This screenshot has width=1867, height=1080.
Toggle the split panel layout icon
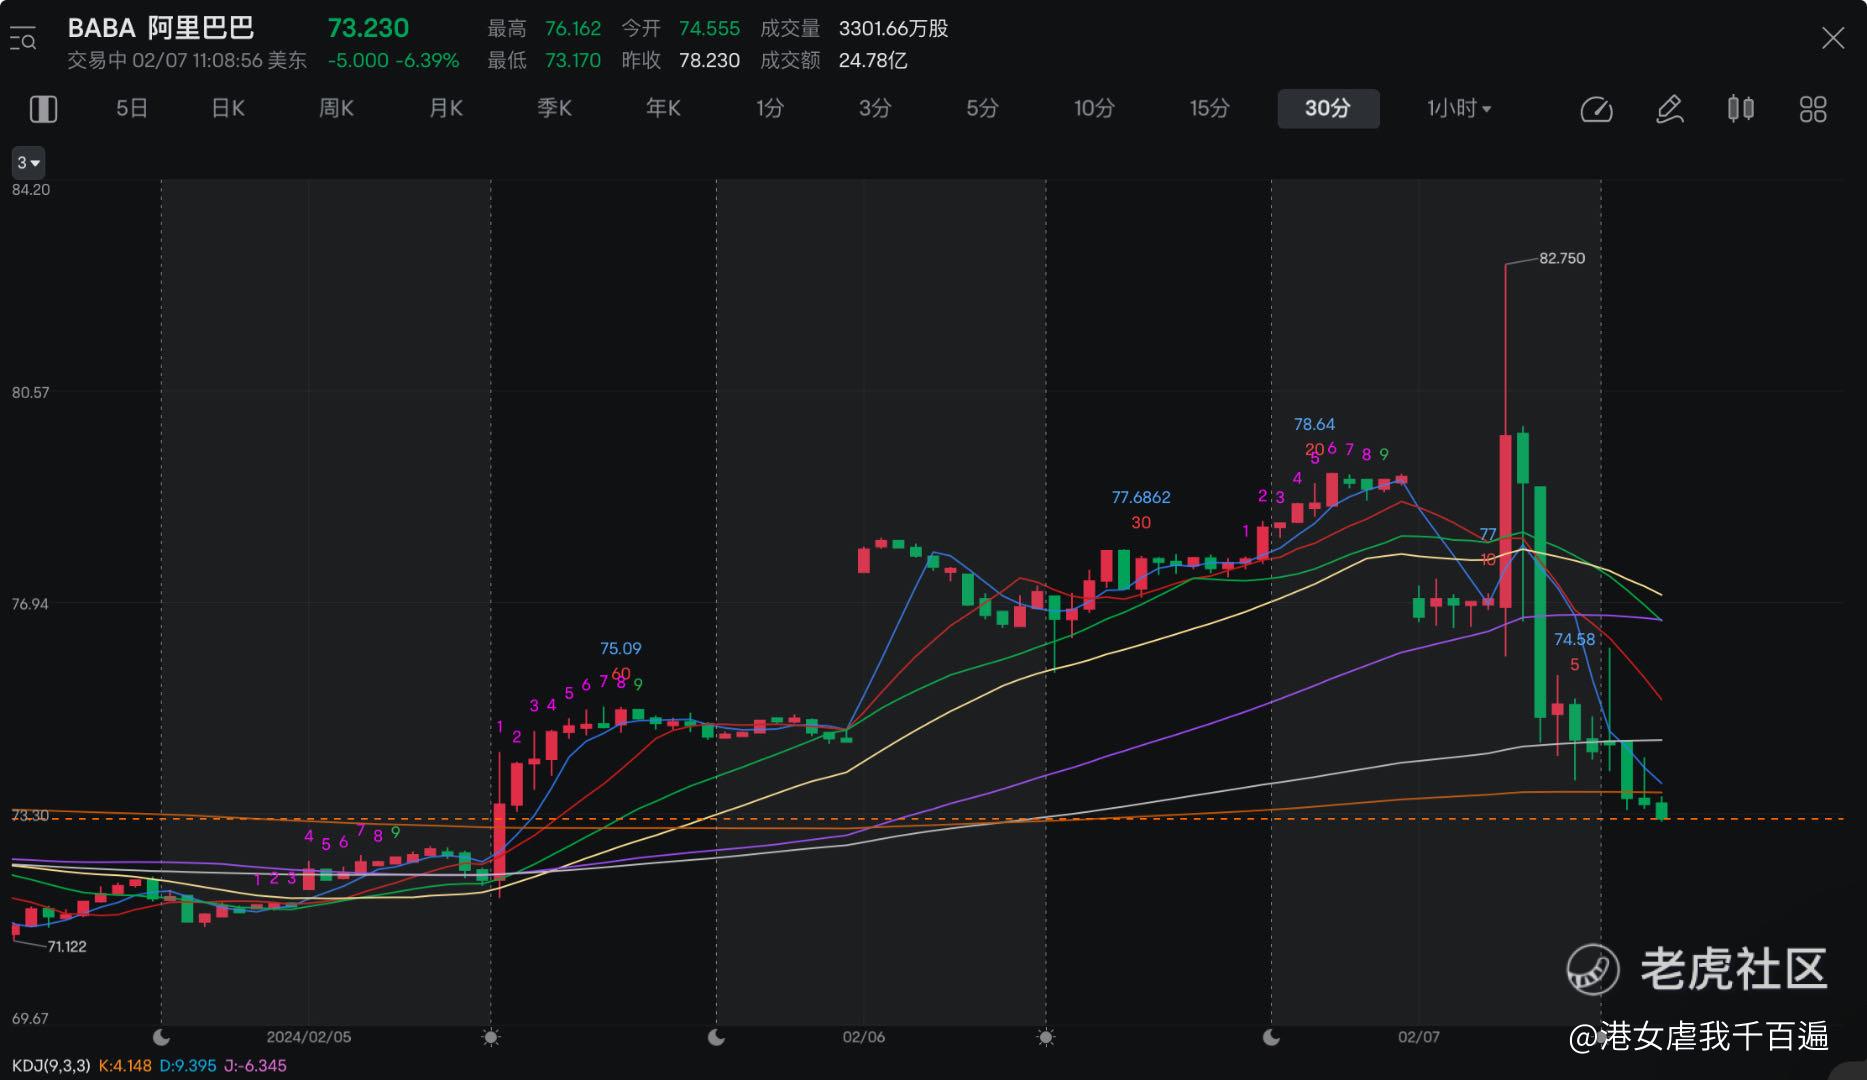[43, 109]
